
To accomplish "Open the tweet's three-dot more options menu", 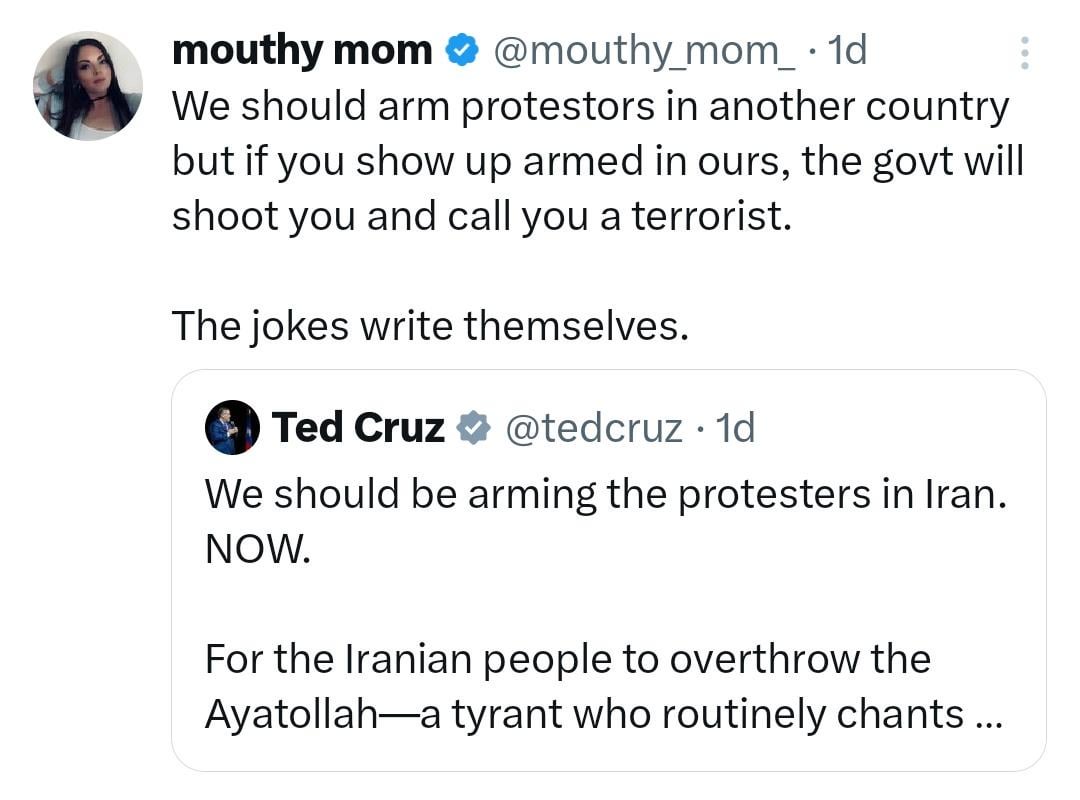I will (x=1024, y=53).
